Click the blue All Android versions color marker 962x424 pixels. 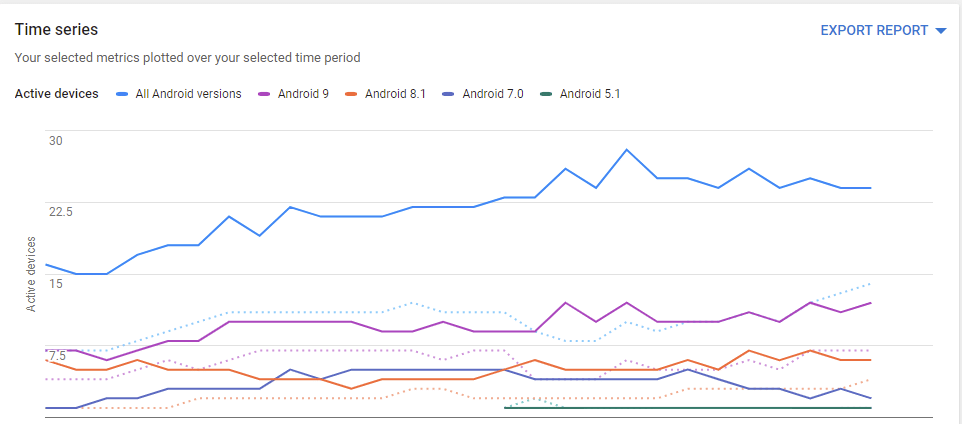[122, 94]
